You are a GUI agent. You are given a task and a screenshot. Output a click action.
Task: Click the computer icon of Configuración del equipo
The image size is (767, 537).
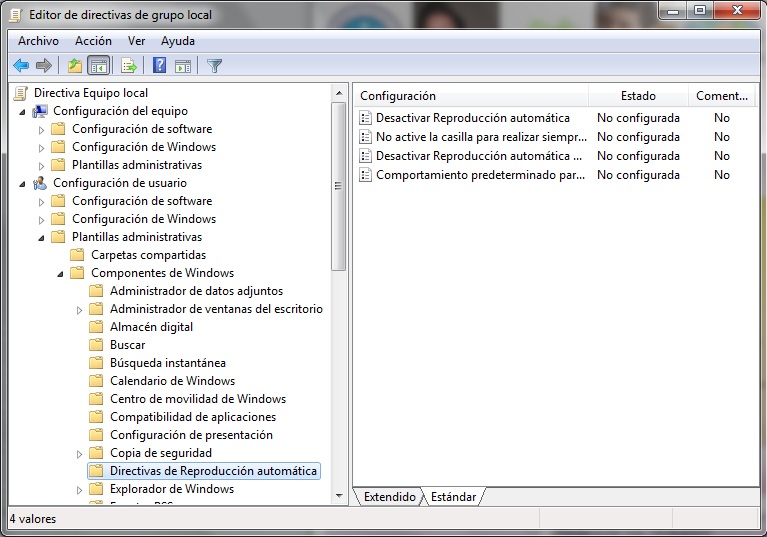(40, 112)
